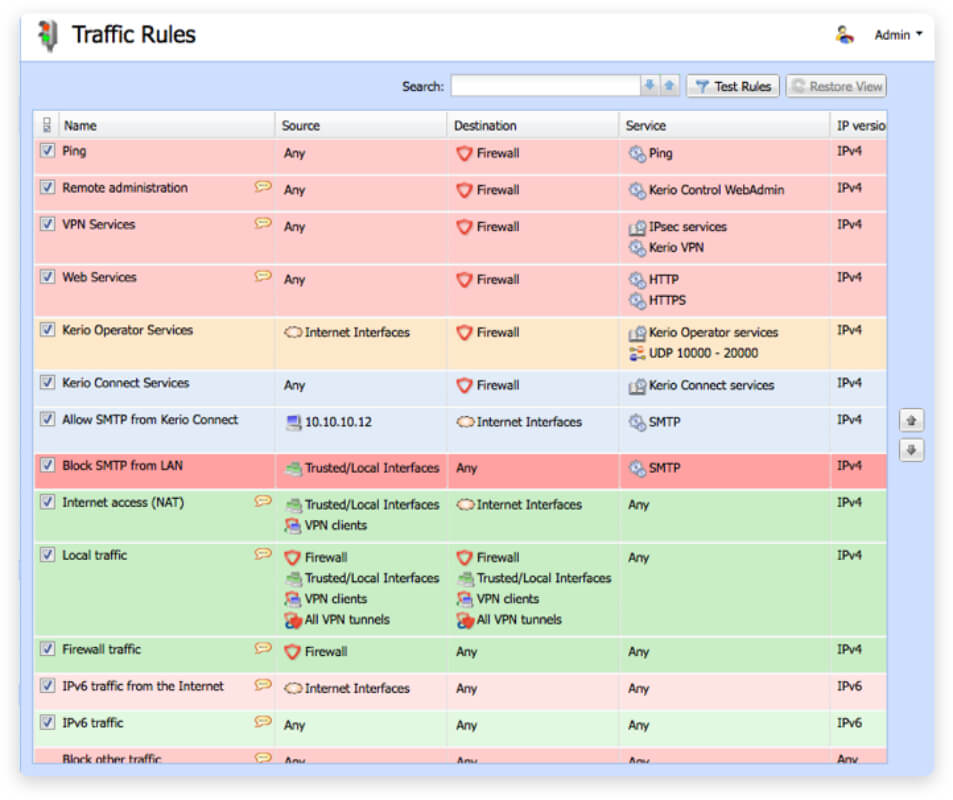The height and width of the screenshot is (800, 953).
Task: Disable the Block SMTP from LAN rule
Action: pos(47,465)
